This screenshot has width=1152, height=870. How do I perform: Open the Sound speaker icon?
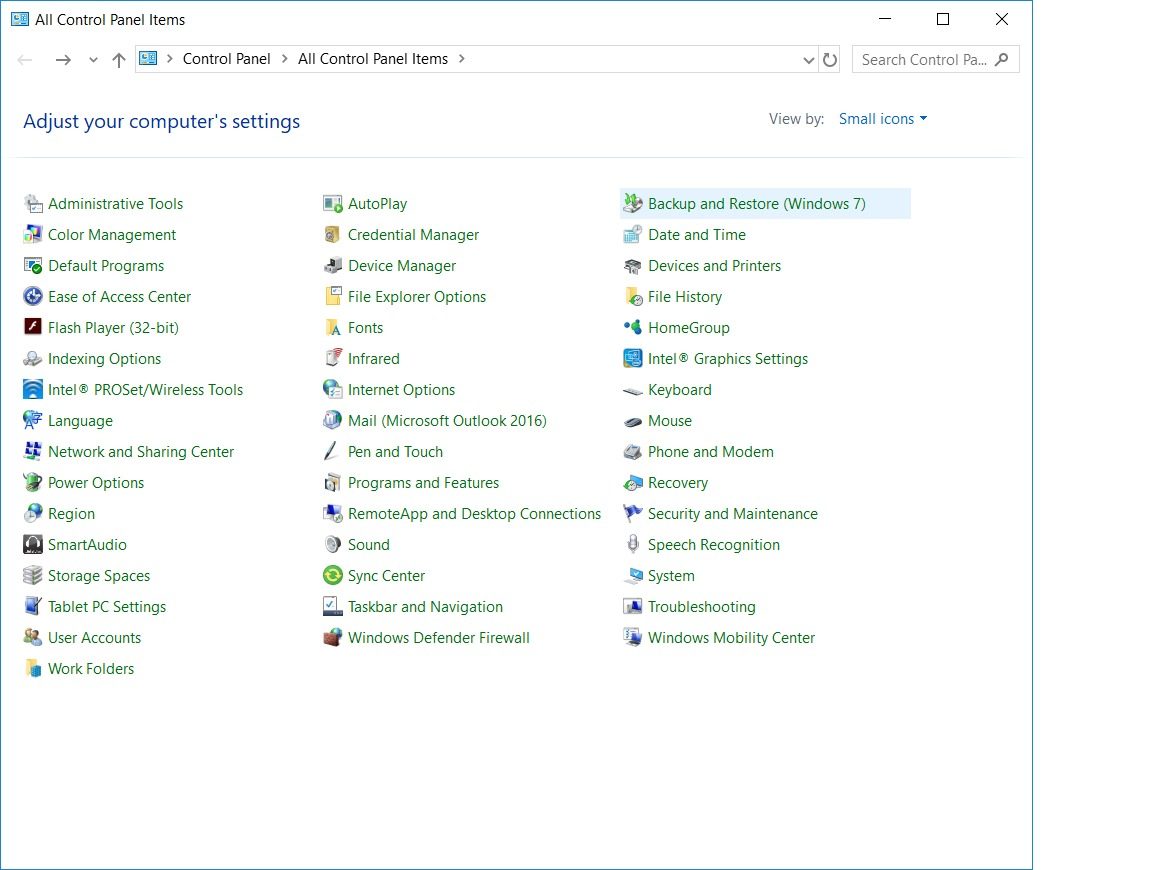(333, 544)
